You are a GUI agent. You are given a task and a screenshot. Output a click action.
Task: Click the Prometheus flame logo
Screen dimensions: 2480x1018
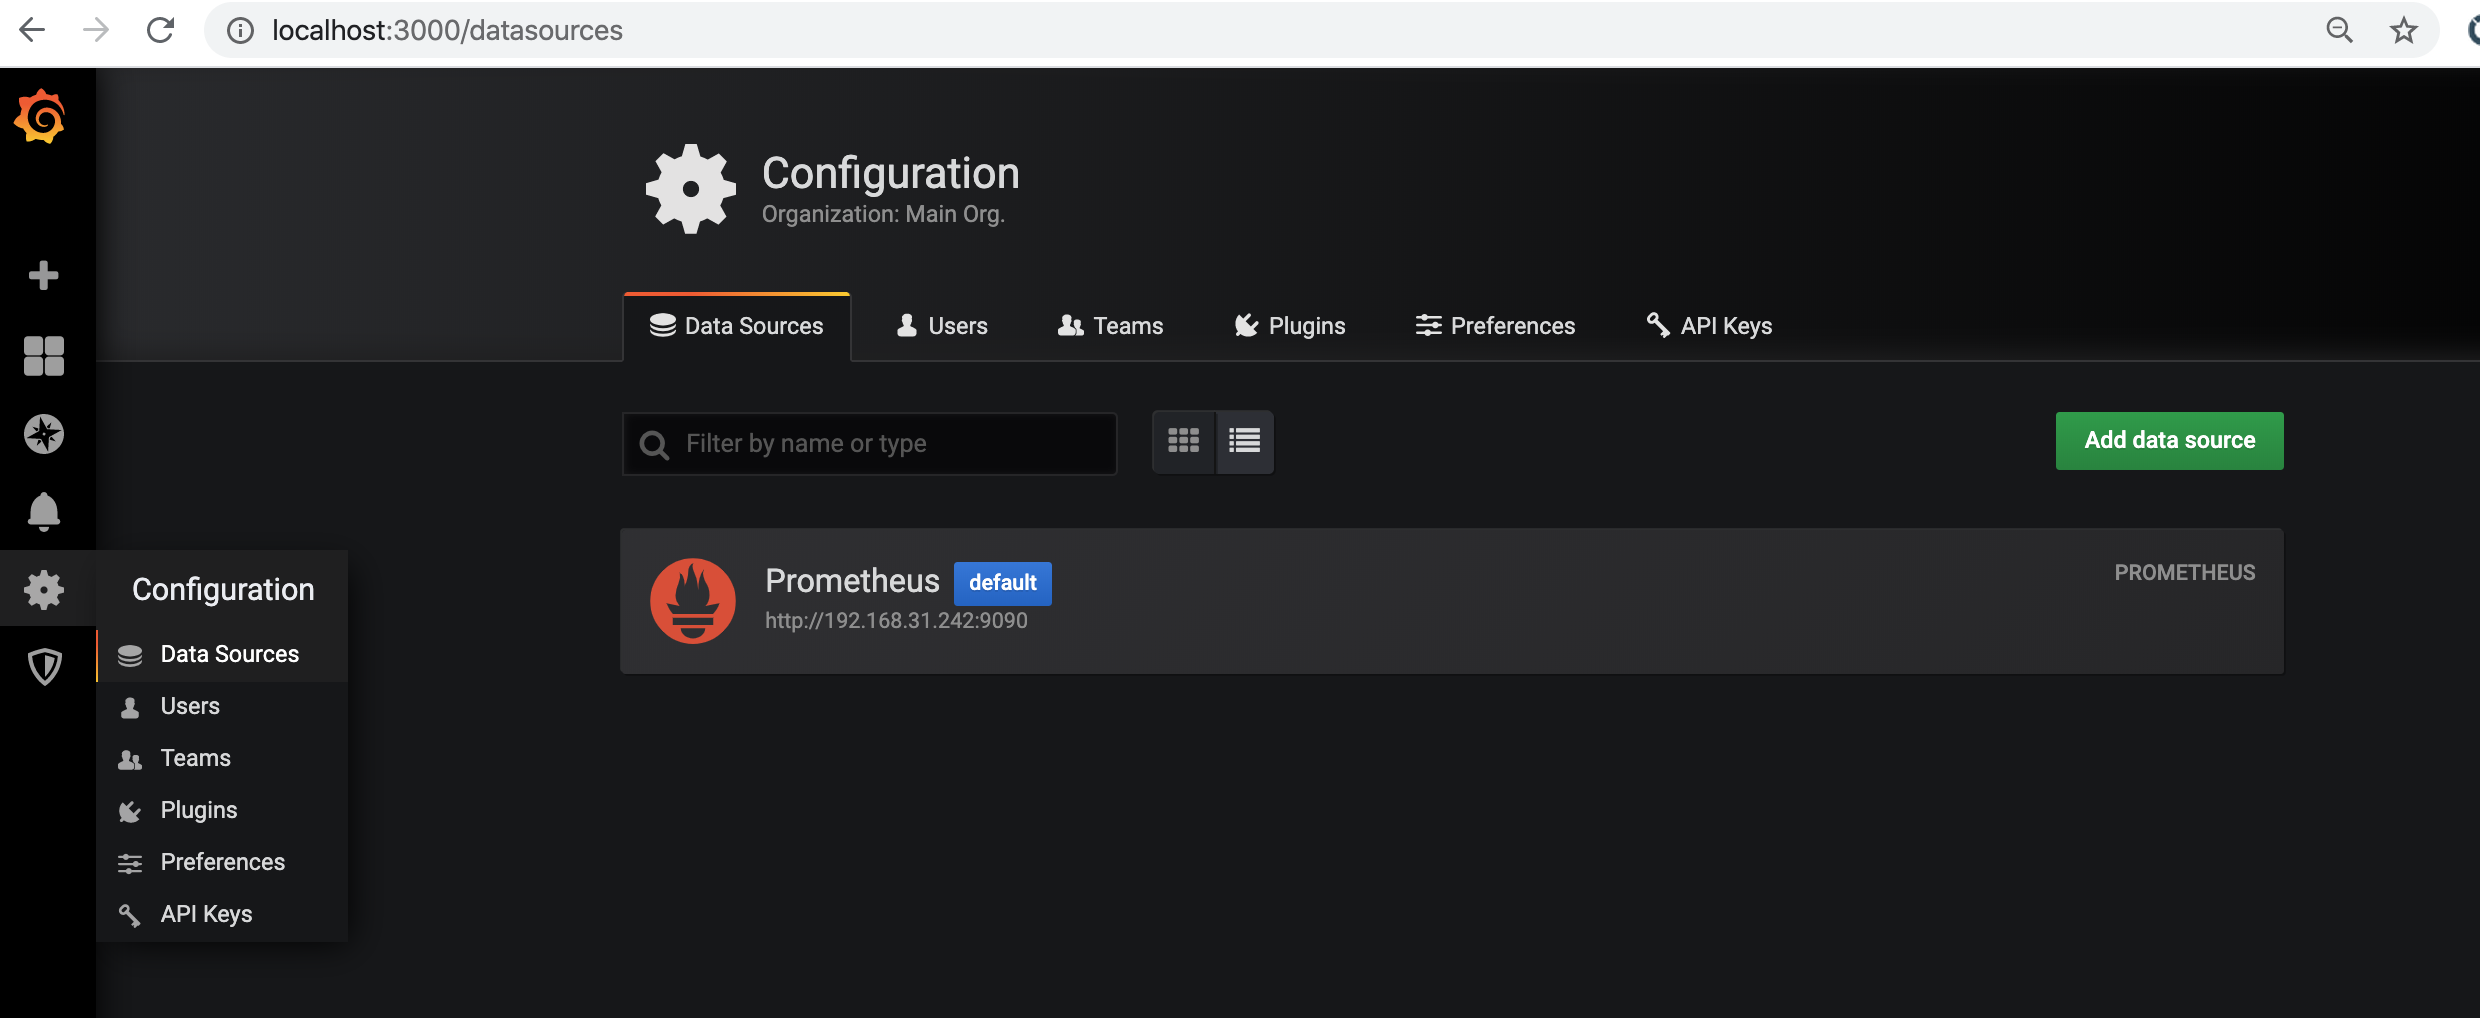coord(693,600)
